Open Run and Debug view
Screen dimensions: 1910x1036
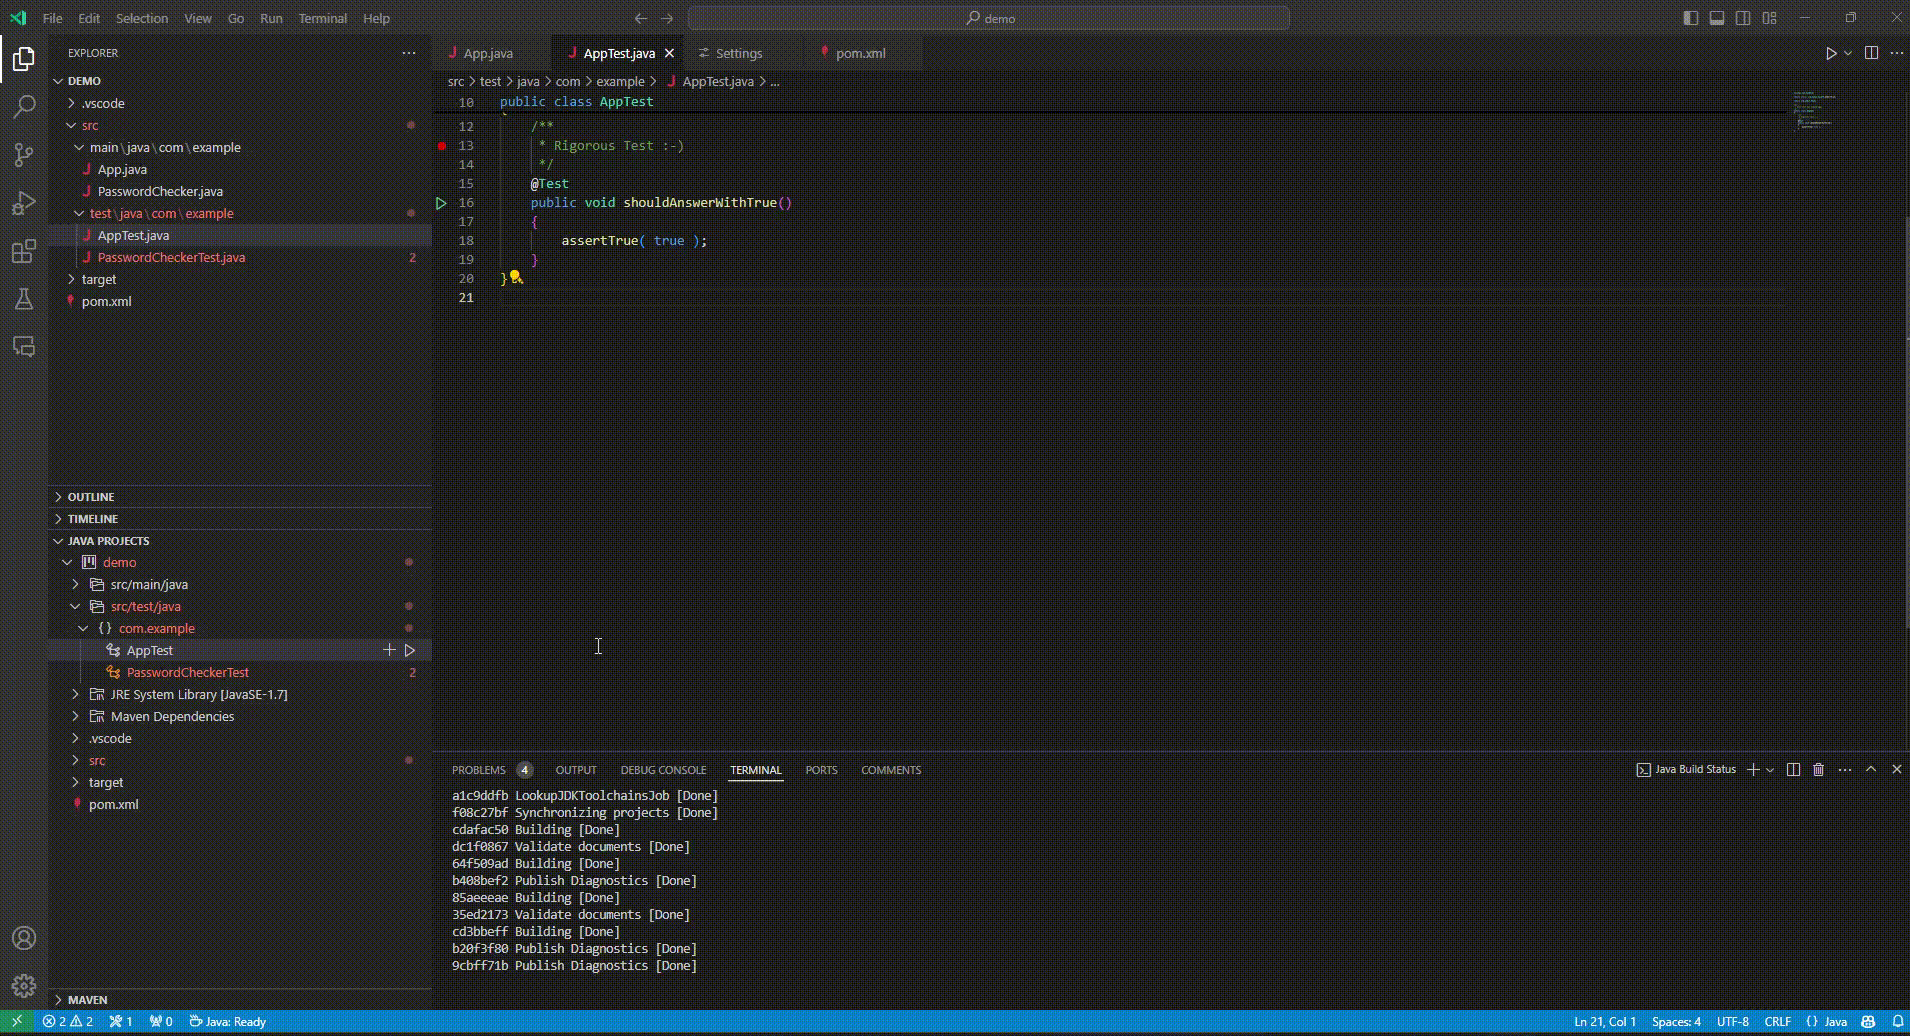point(24,204)
